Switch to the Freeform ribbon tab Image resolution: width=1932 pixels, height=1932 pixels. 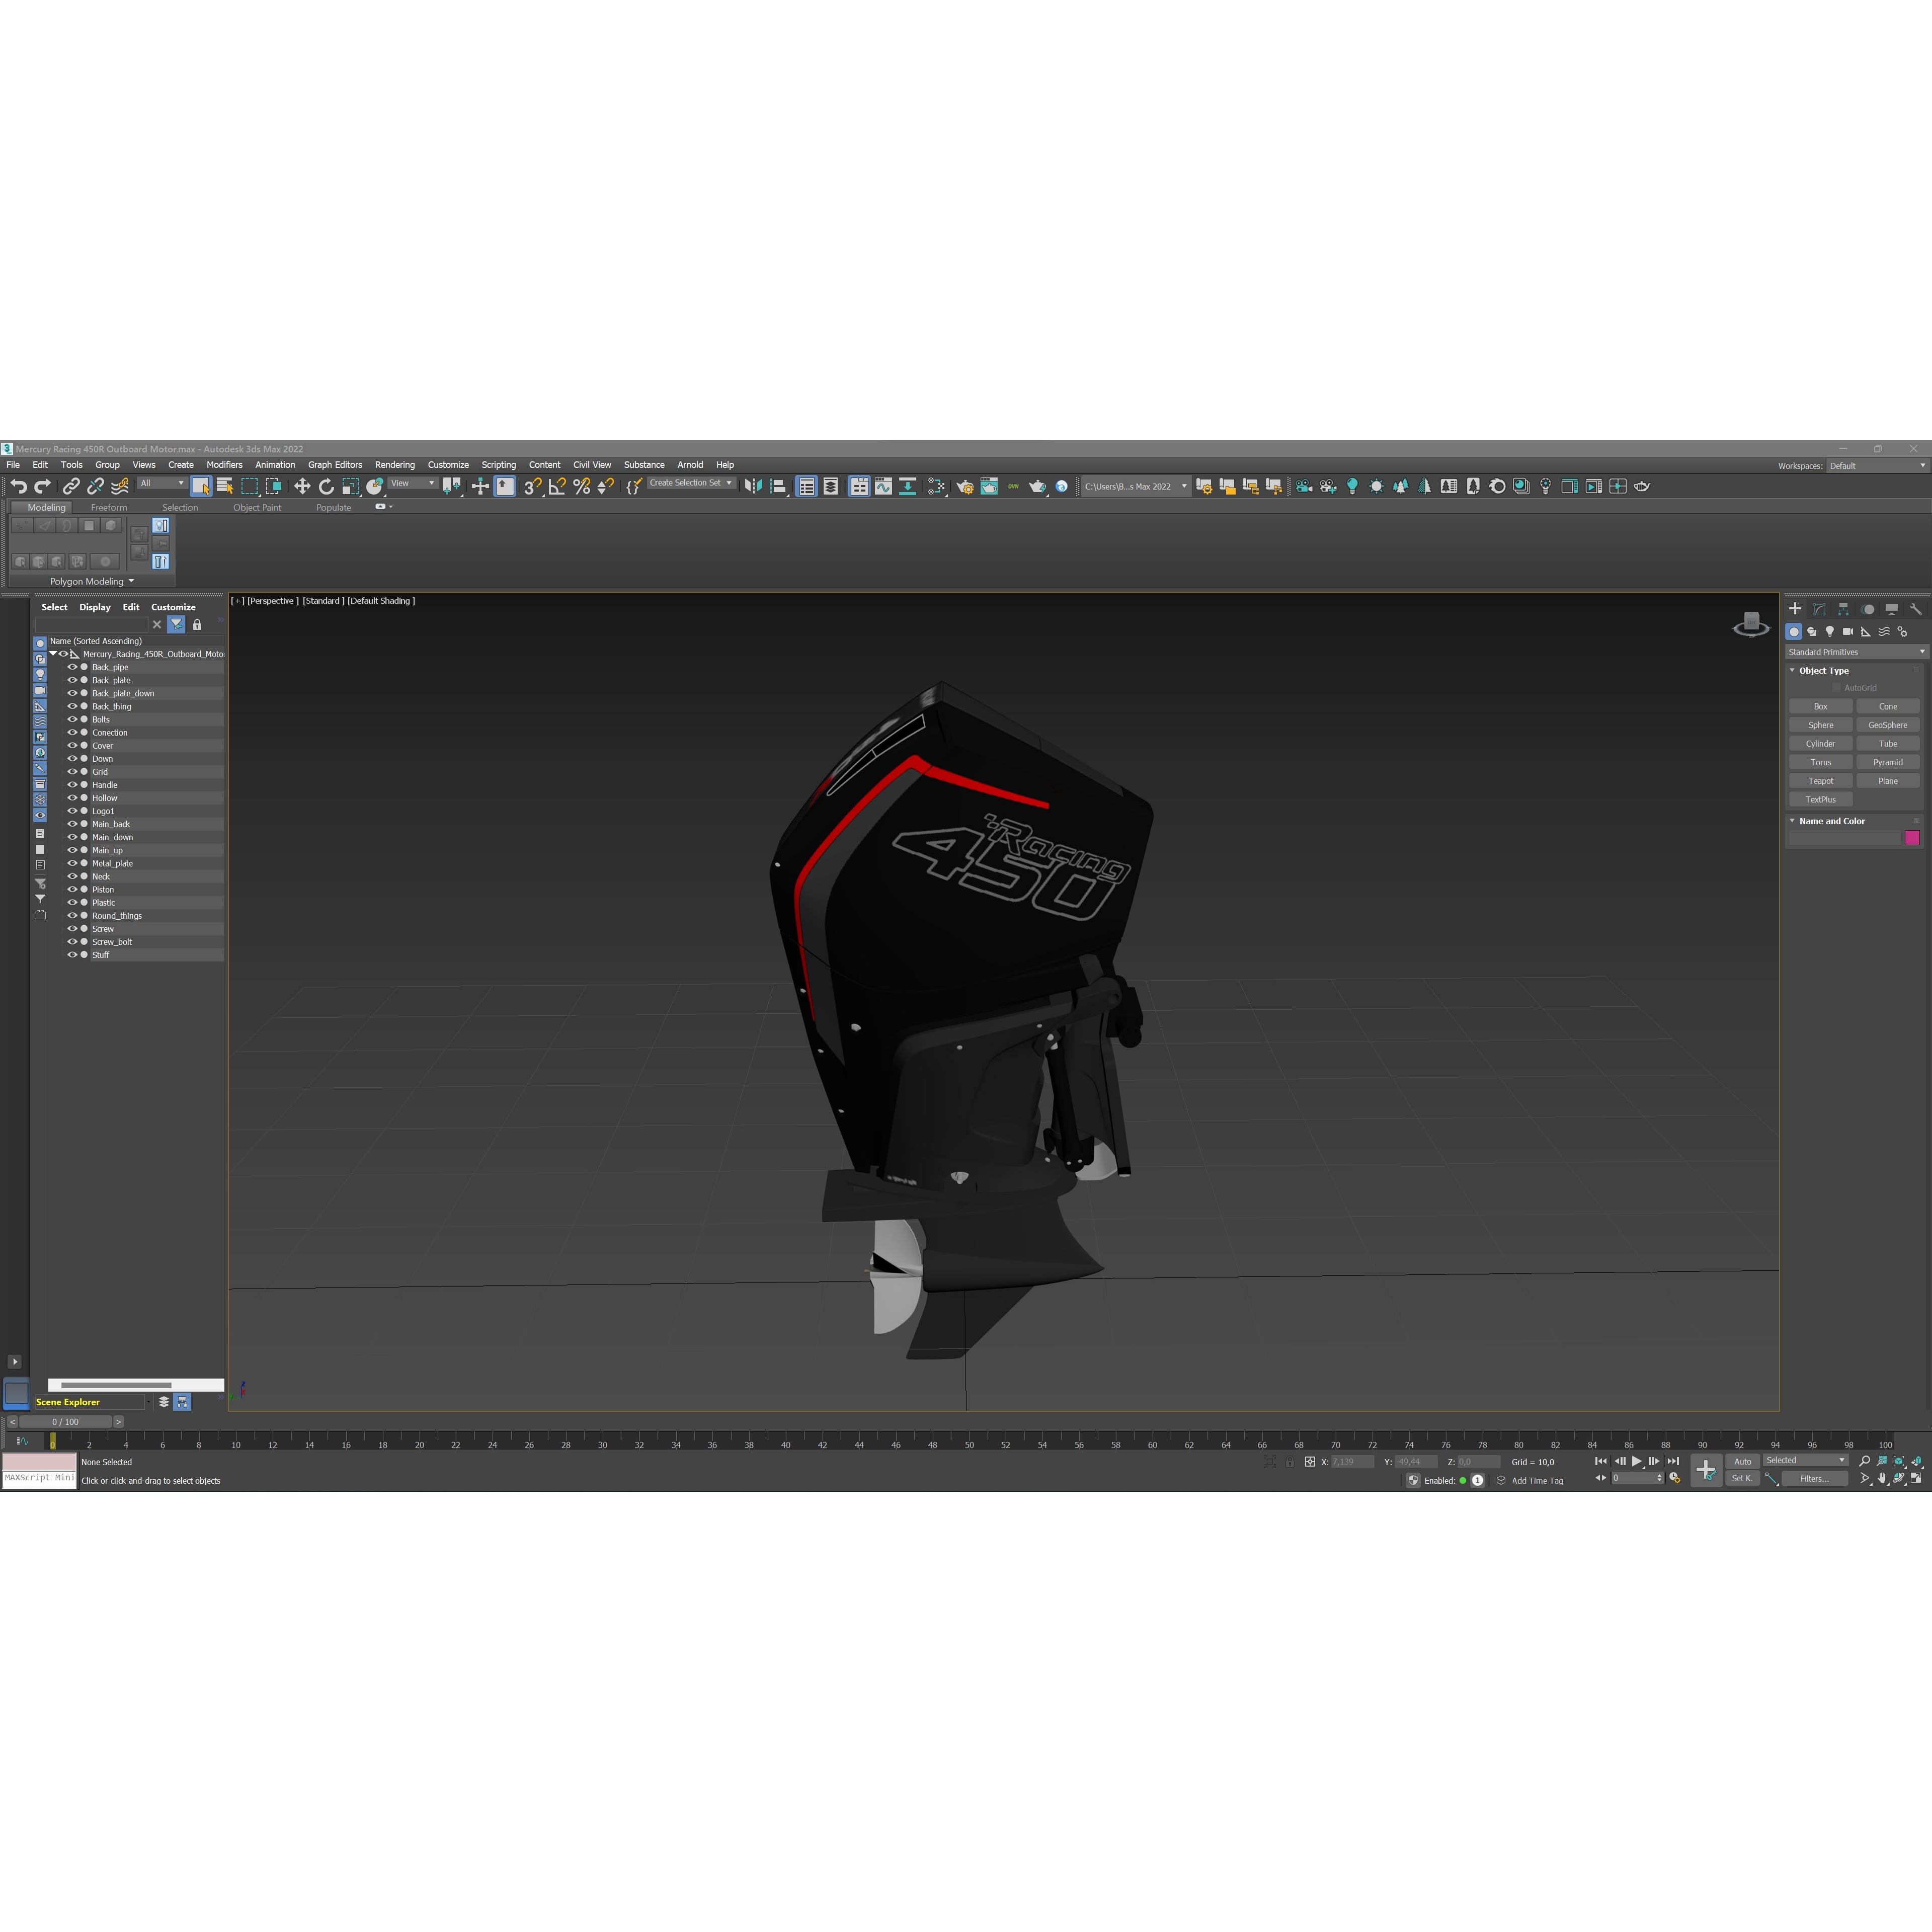pos(110,507)
